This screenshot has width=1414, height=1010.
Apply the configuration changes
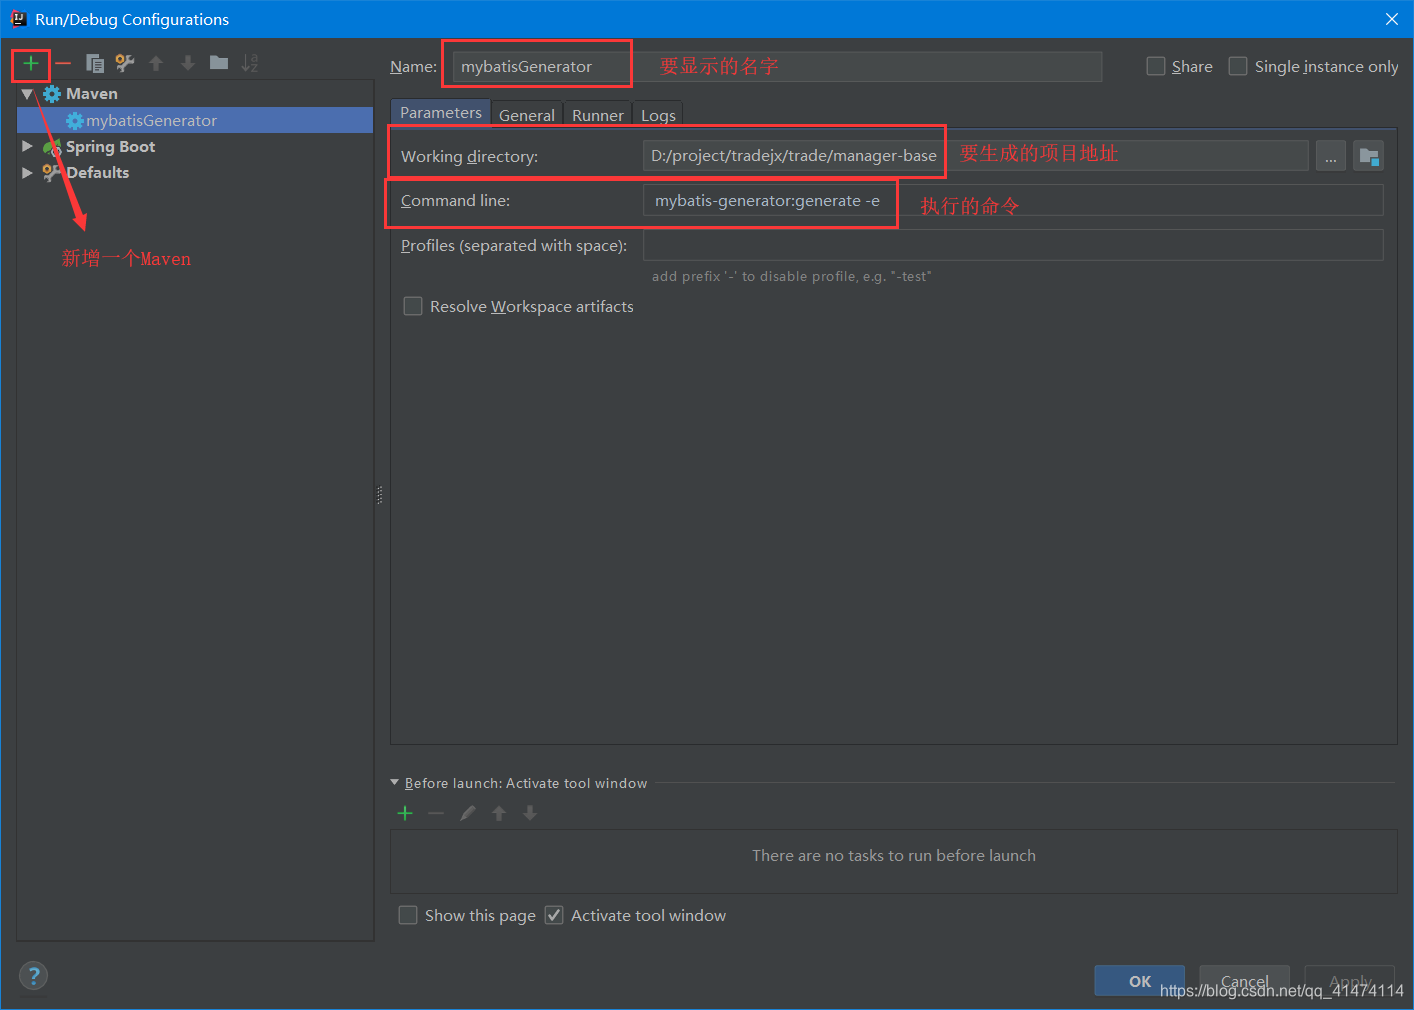pos(1349,982)
